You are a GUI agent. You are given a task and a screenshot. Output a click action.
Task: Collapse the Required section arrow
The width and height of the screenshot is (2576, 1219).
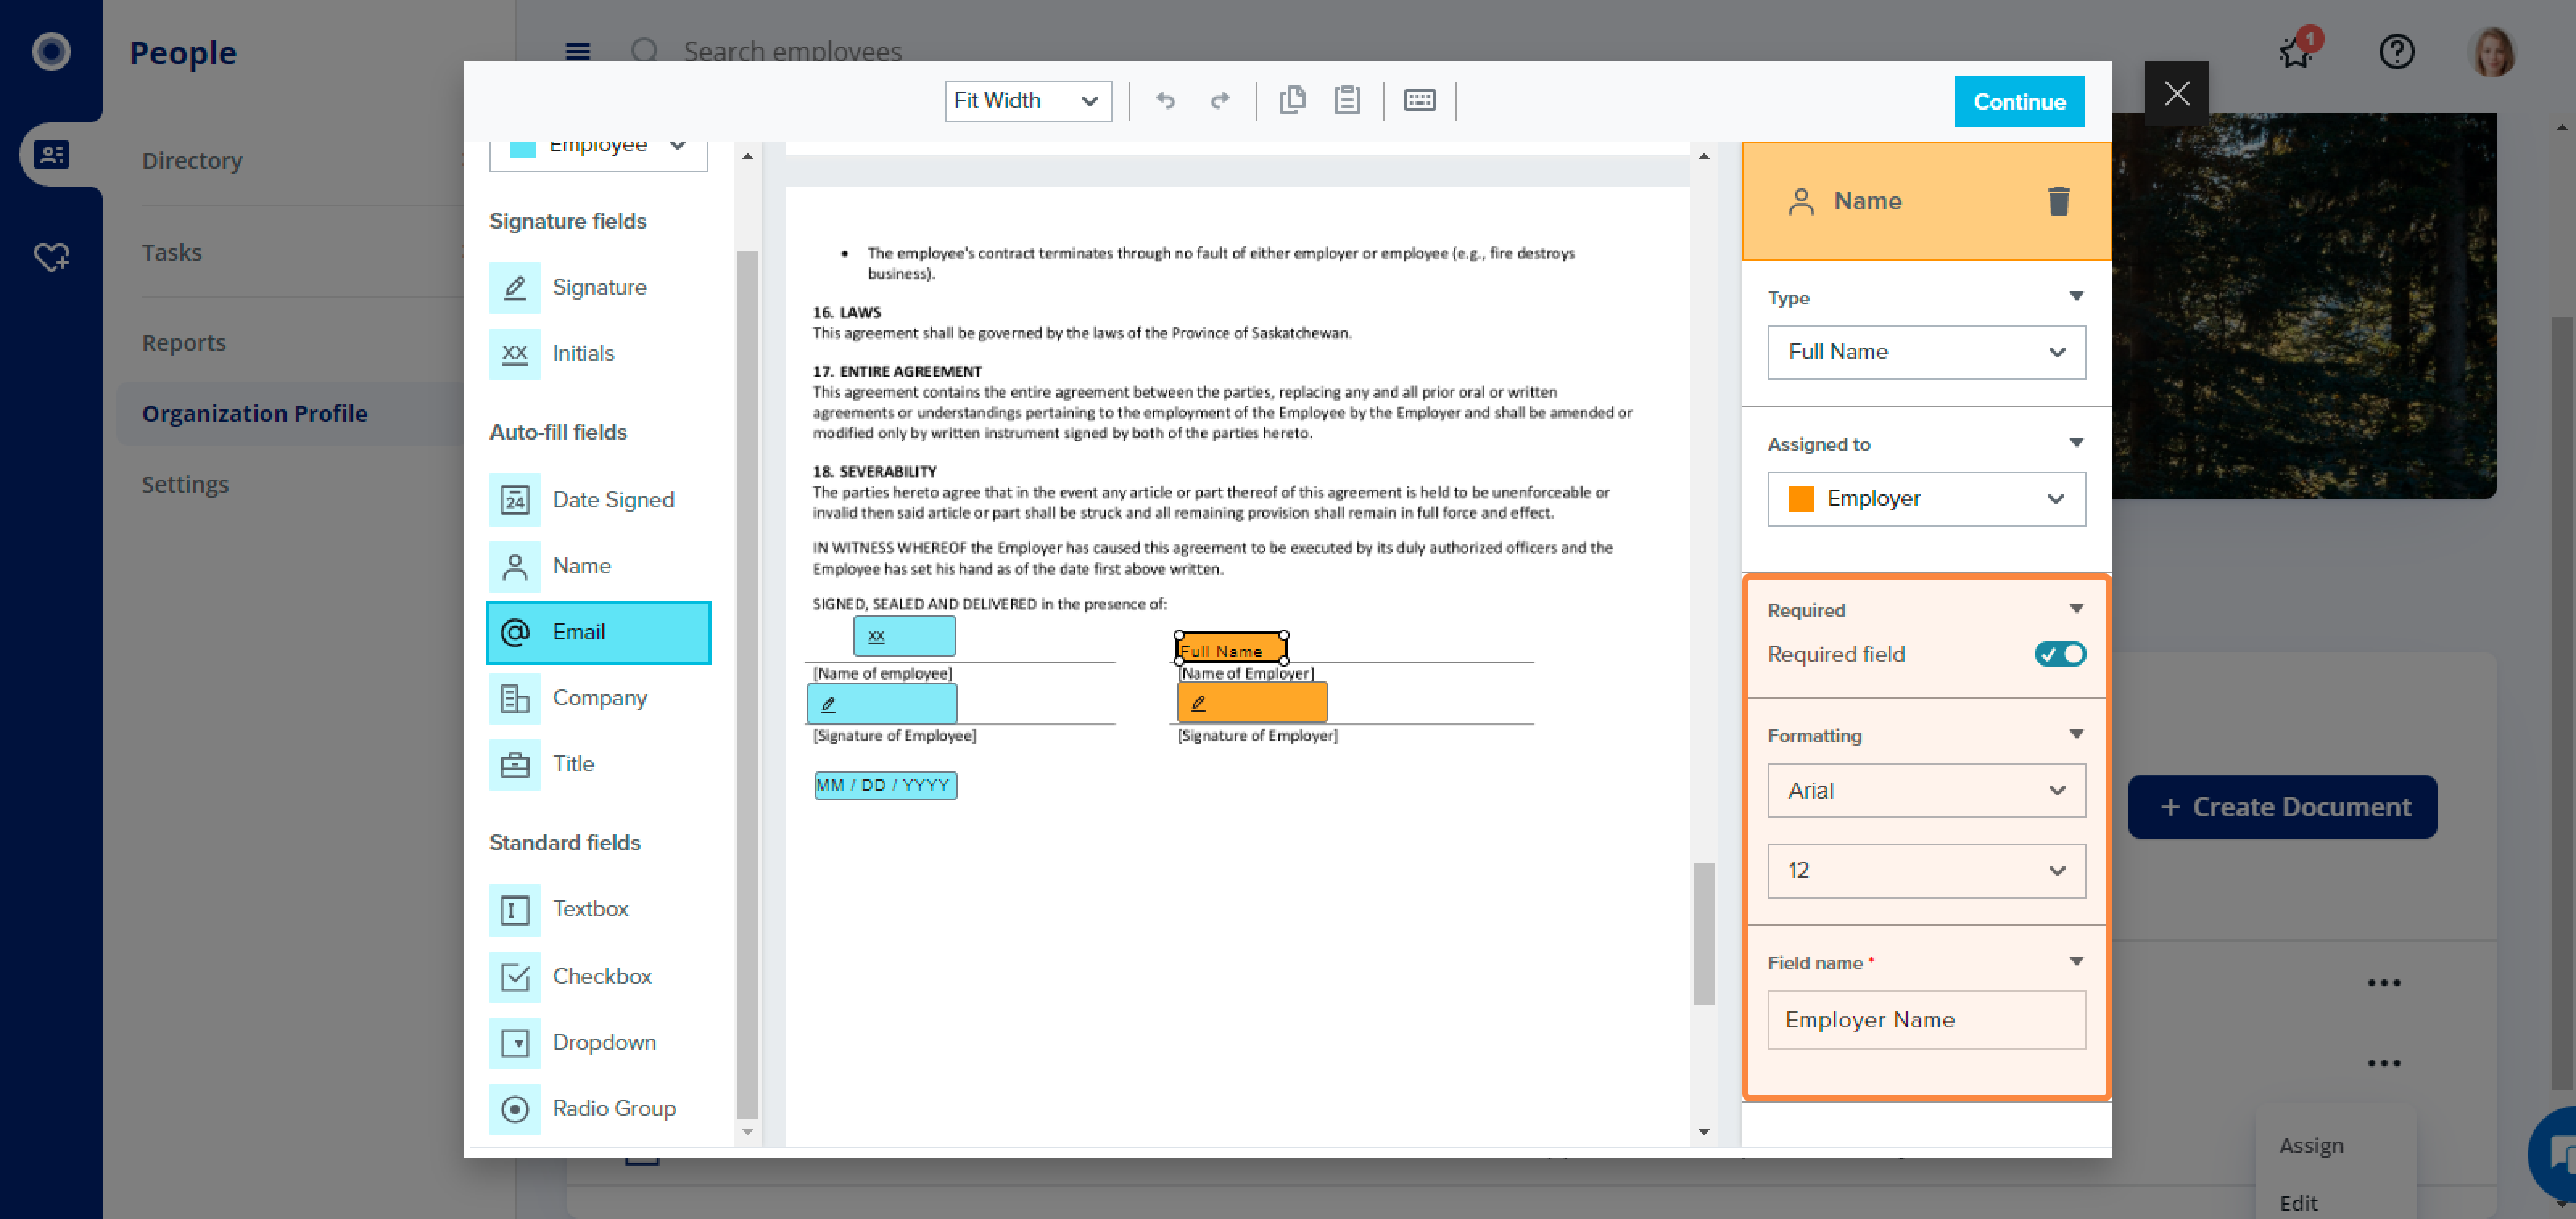2076,609
